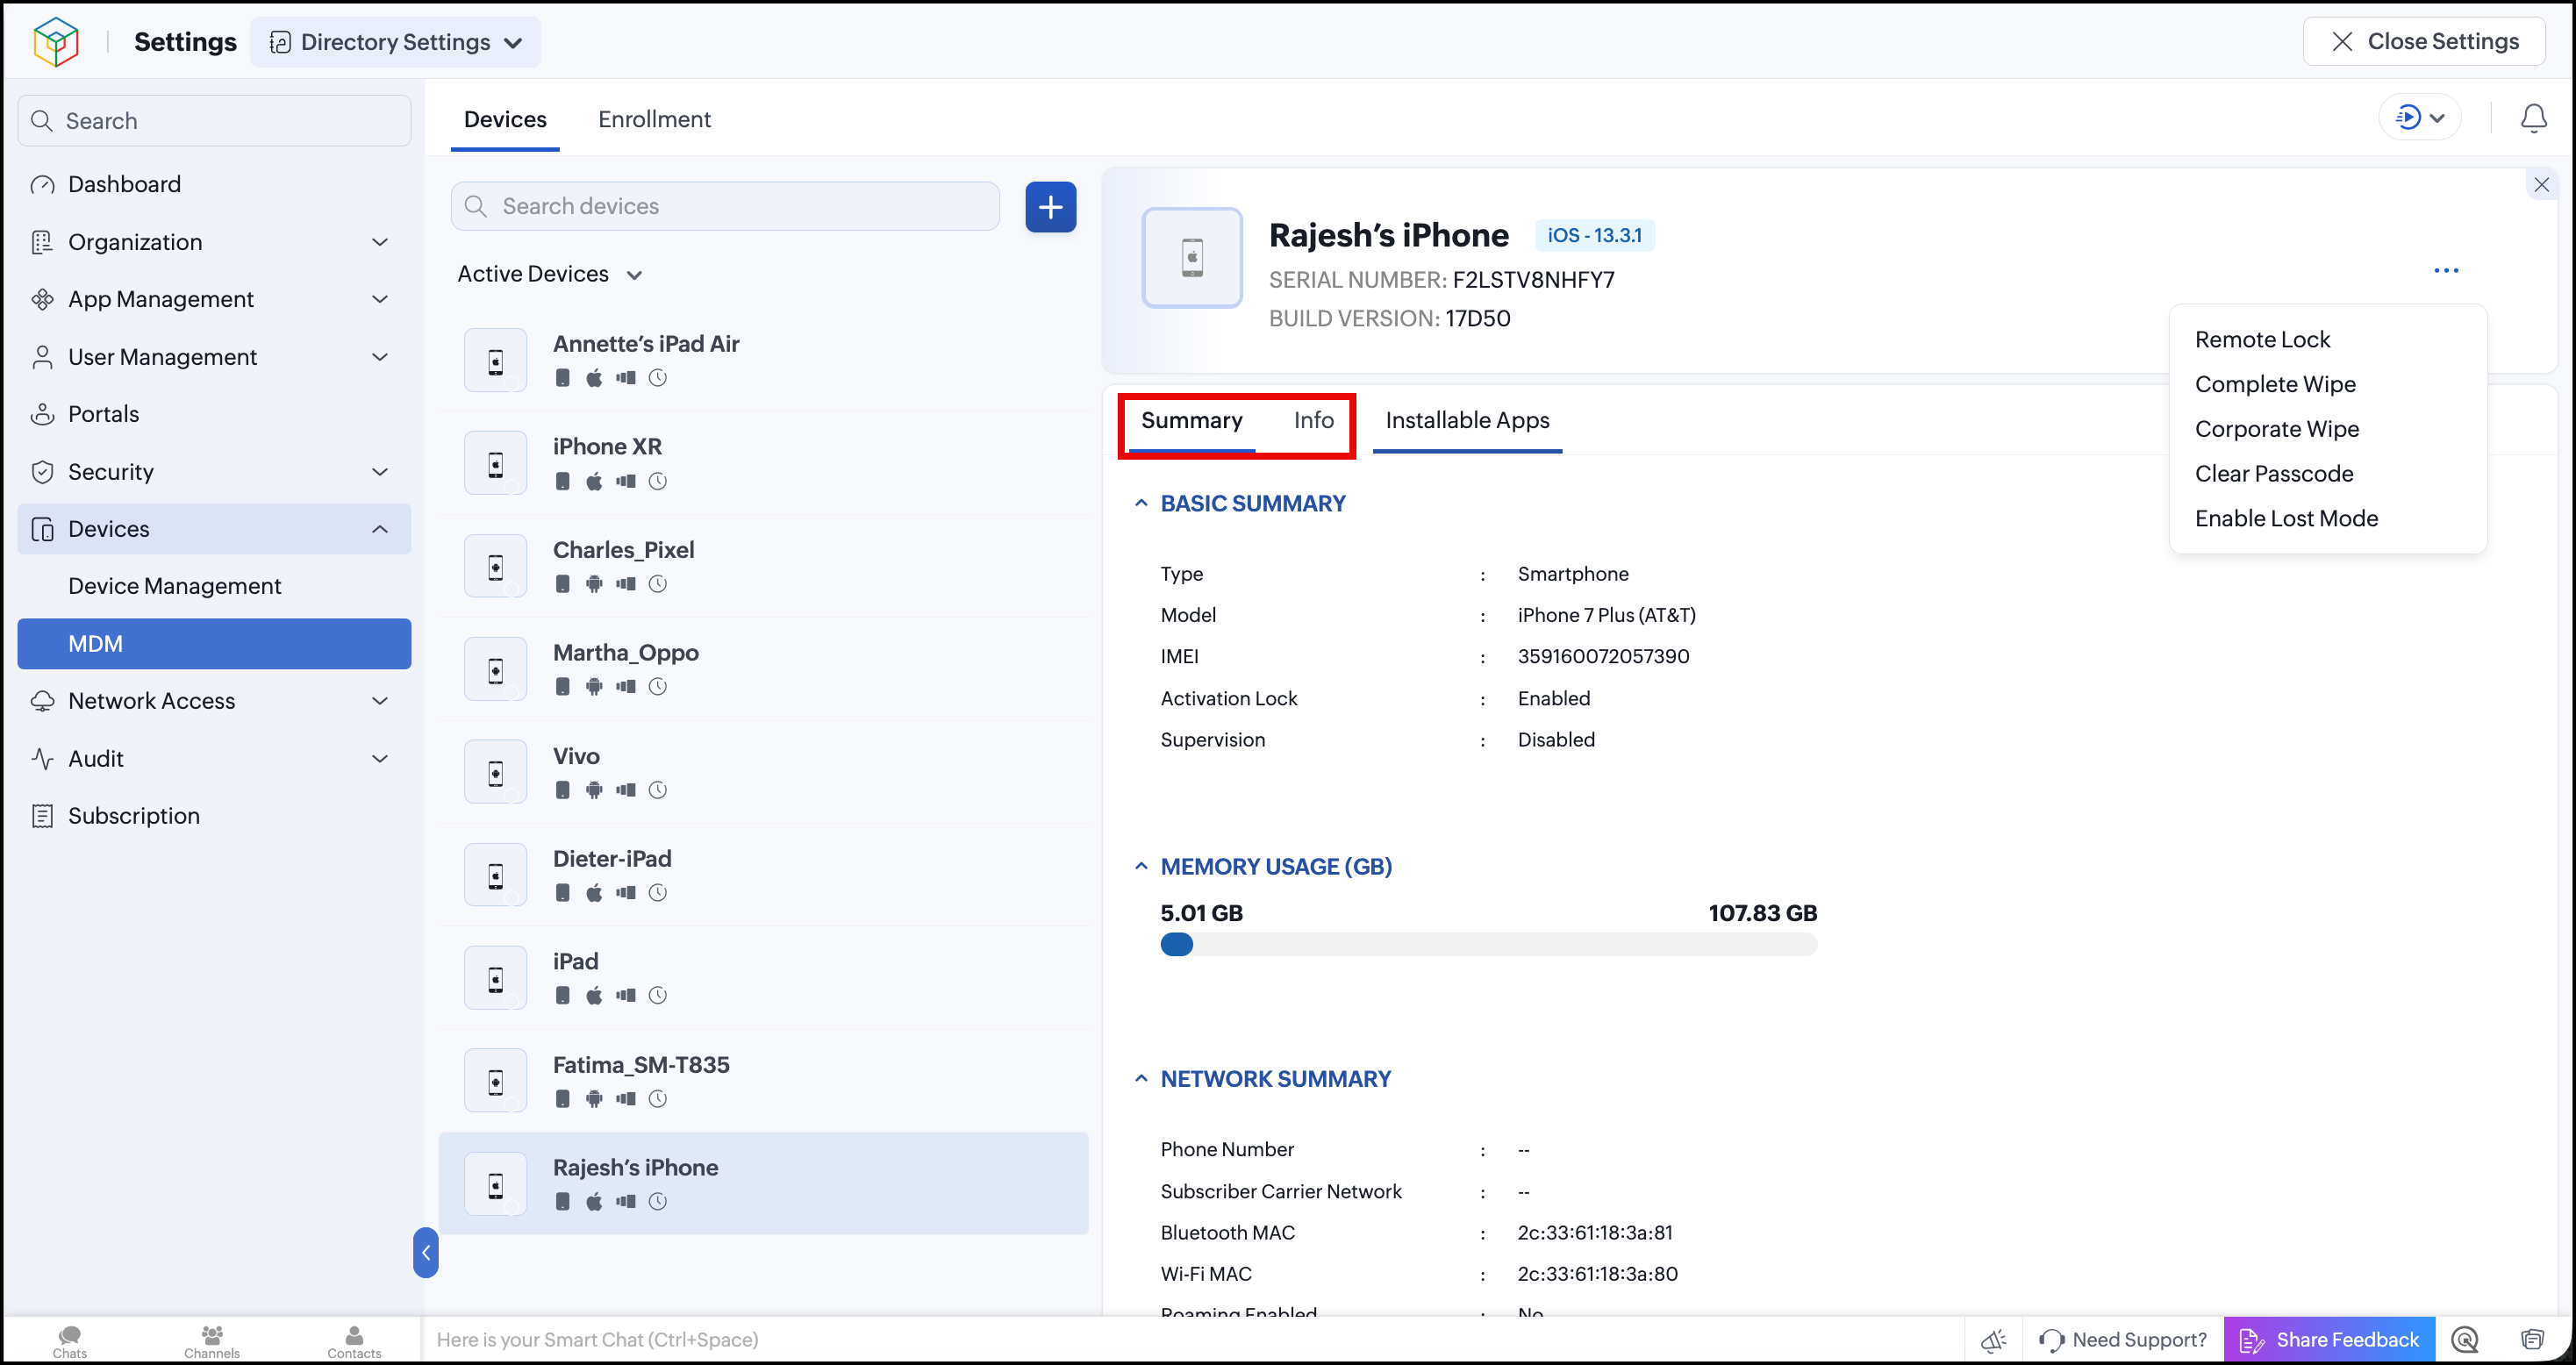Image resolution: width=2576 pixels, height=1365 pixels.
Task: Click the three-dot more actions icon
Action: (2445, 270)
